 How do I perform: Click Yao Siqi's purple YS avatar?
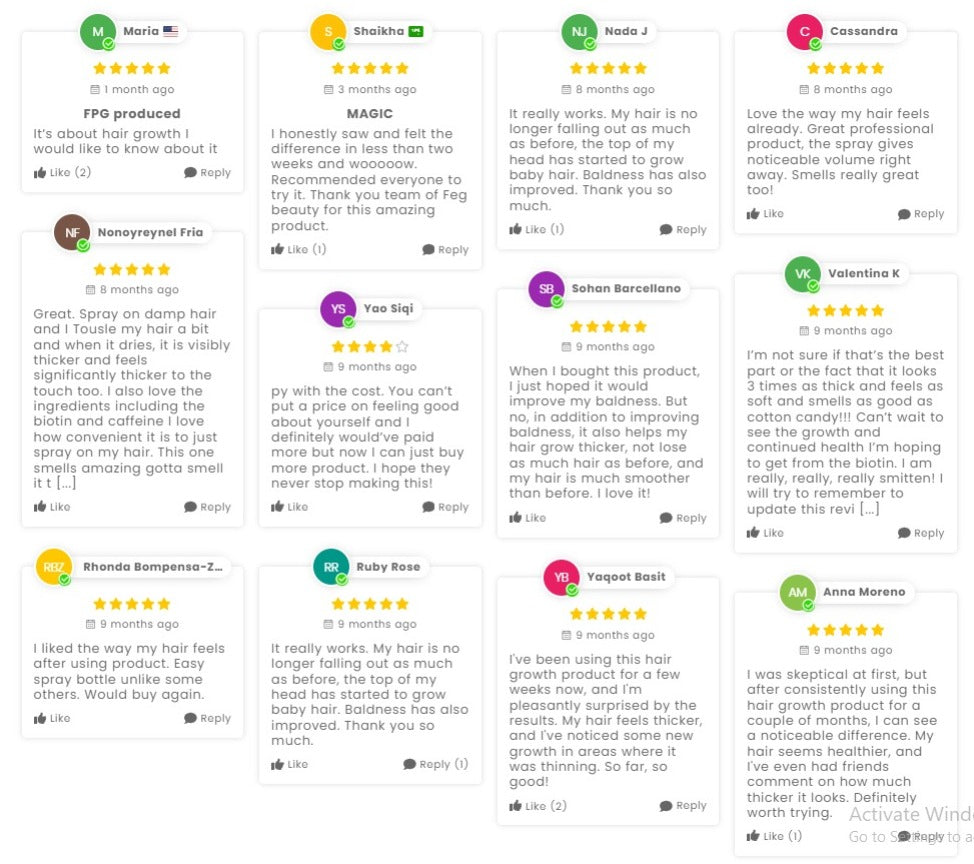coord(338,309)
